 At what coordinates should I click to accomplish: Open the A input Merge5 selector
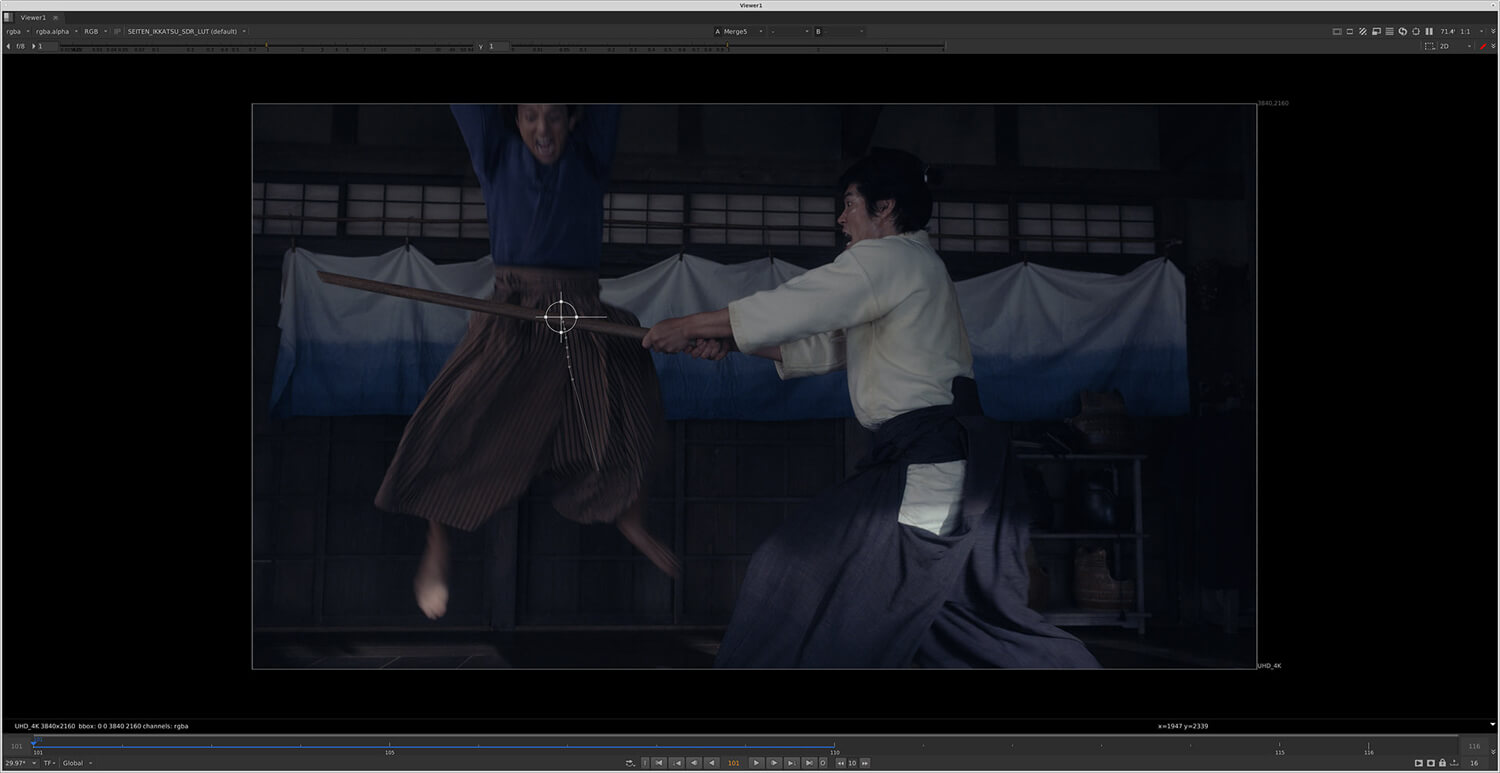(740, 31)
